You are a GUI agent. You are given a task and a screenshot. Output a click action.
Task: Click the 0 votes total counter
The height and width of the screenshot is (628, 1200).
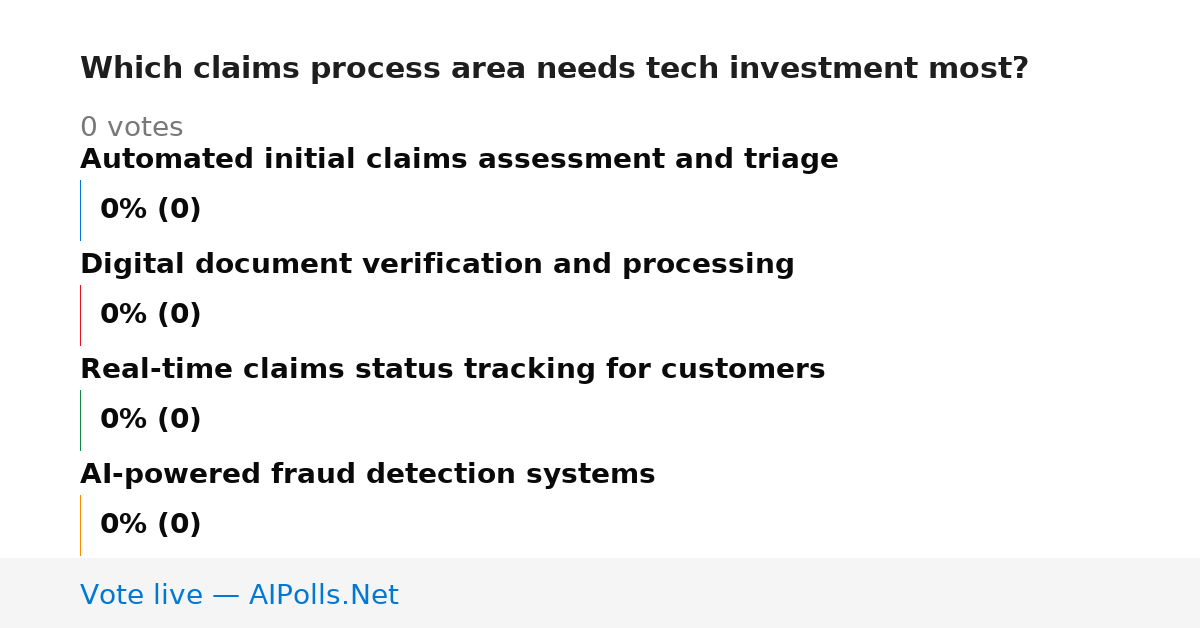coord(131,128)
